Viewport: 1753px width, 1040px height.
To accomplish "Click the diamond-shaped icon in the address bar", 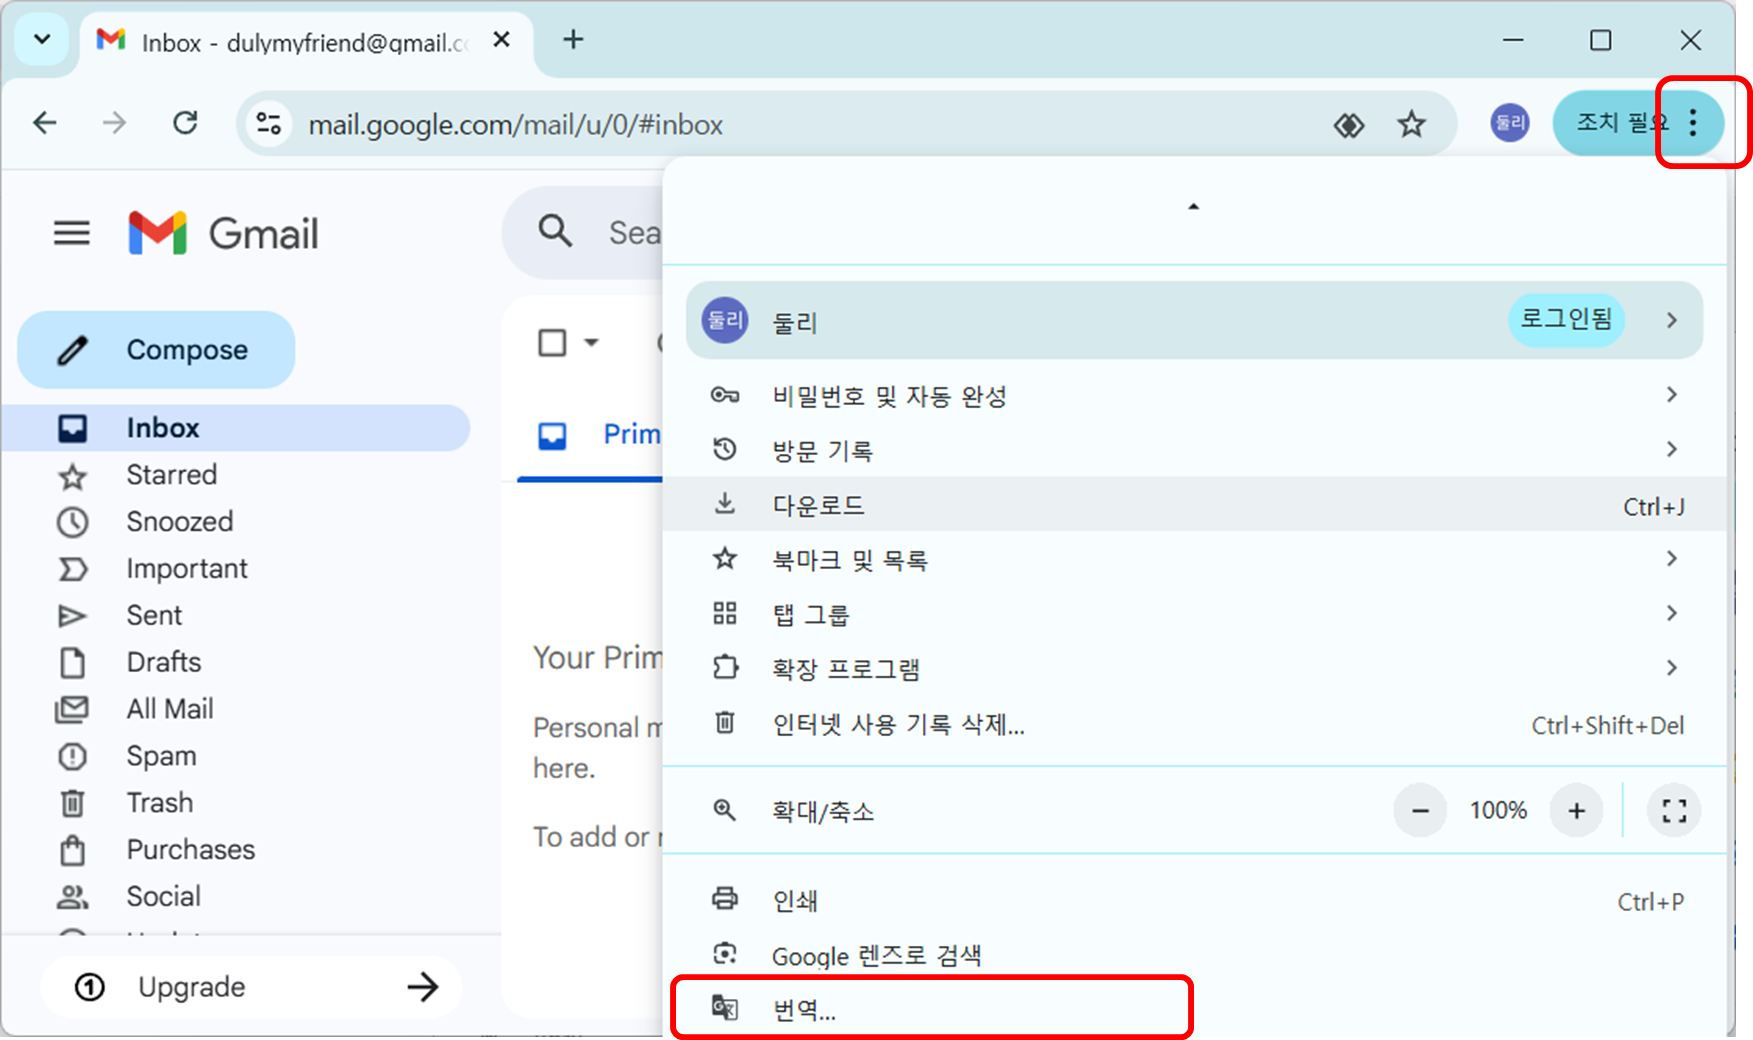I will (1349, 125).
